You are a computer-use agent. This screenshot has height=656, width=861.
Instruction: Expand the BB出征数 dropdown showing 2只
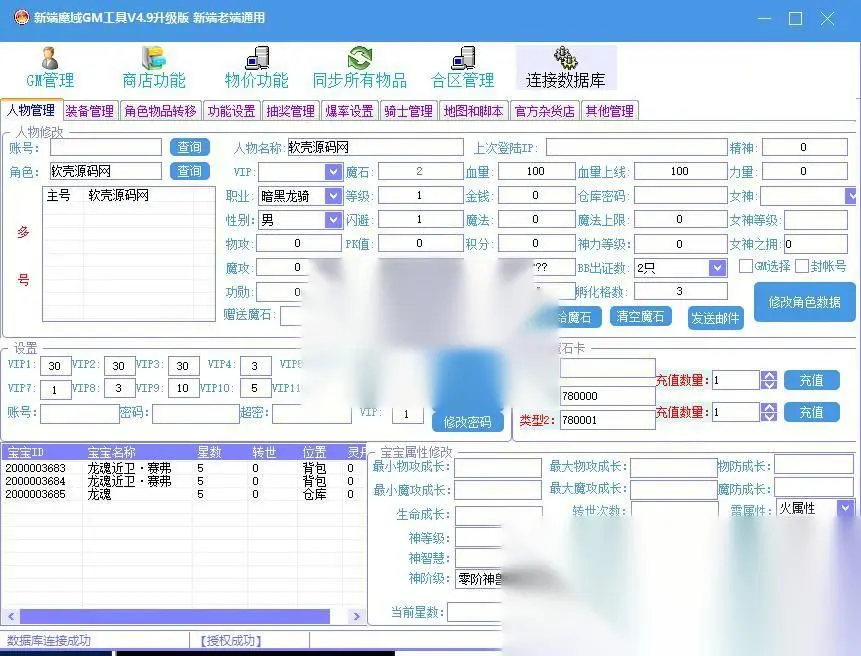717,268
